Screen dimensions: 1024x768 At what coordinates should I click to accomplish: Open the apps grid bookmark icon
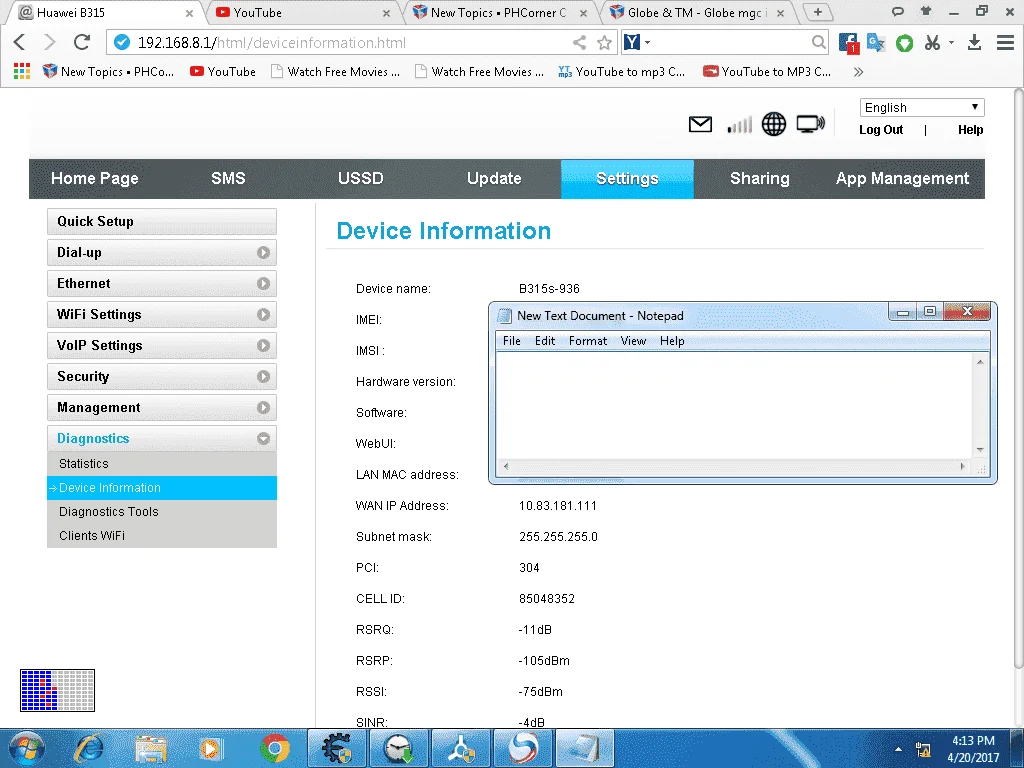pos(22,71)
